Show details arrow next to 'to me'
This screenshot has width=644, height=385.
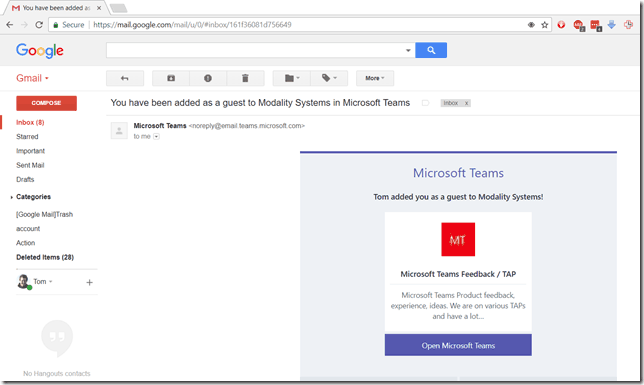pos(156,137)
